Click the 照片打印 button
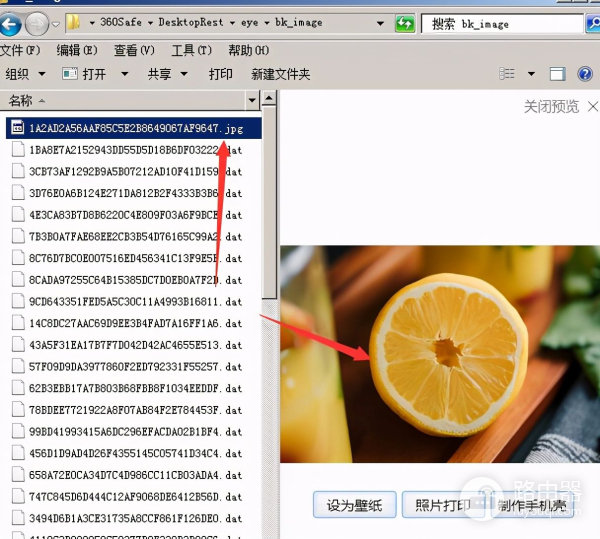The width and height of the screenshot is (600, 539). coord(442,505)
